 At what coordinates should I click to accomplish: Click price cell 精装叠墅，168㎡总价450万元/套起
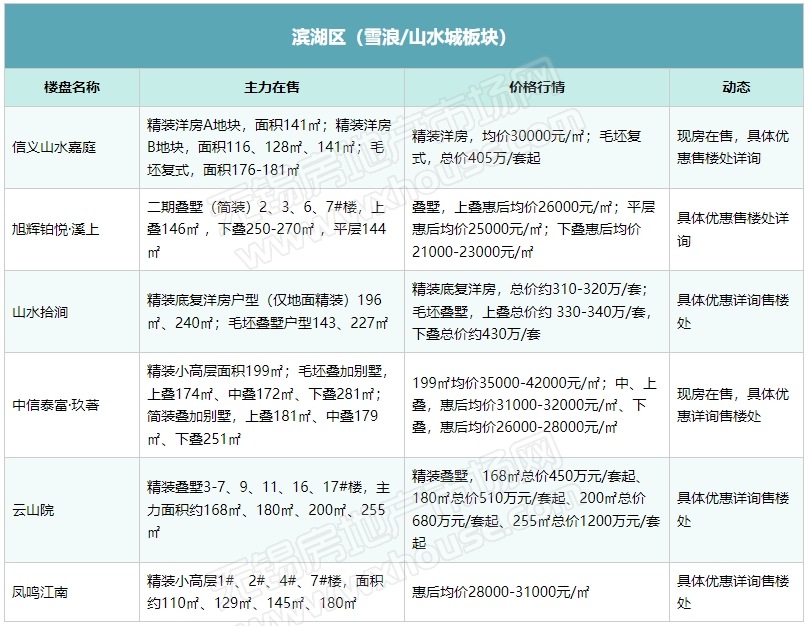pyautogui.click(x=537, y=510)
